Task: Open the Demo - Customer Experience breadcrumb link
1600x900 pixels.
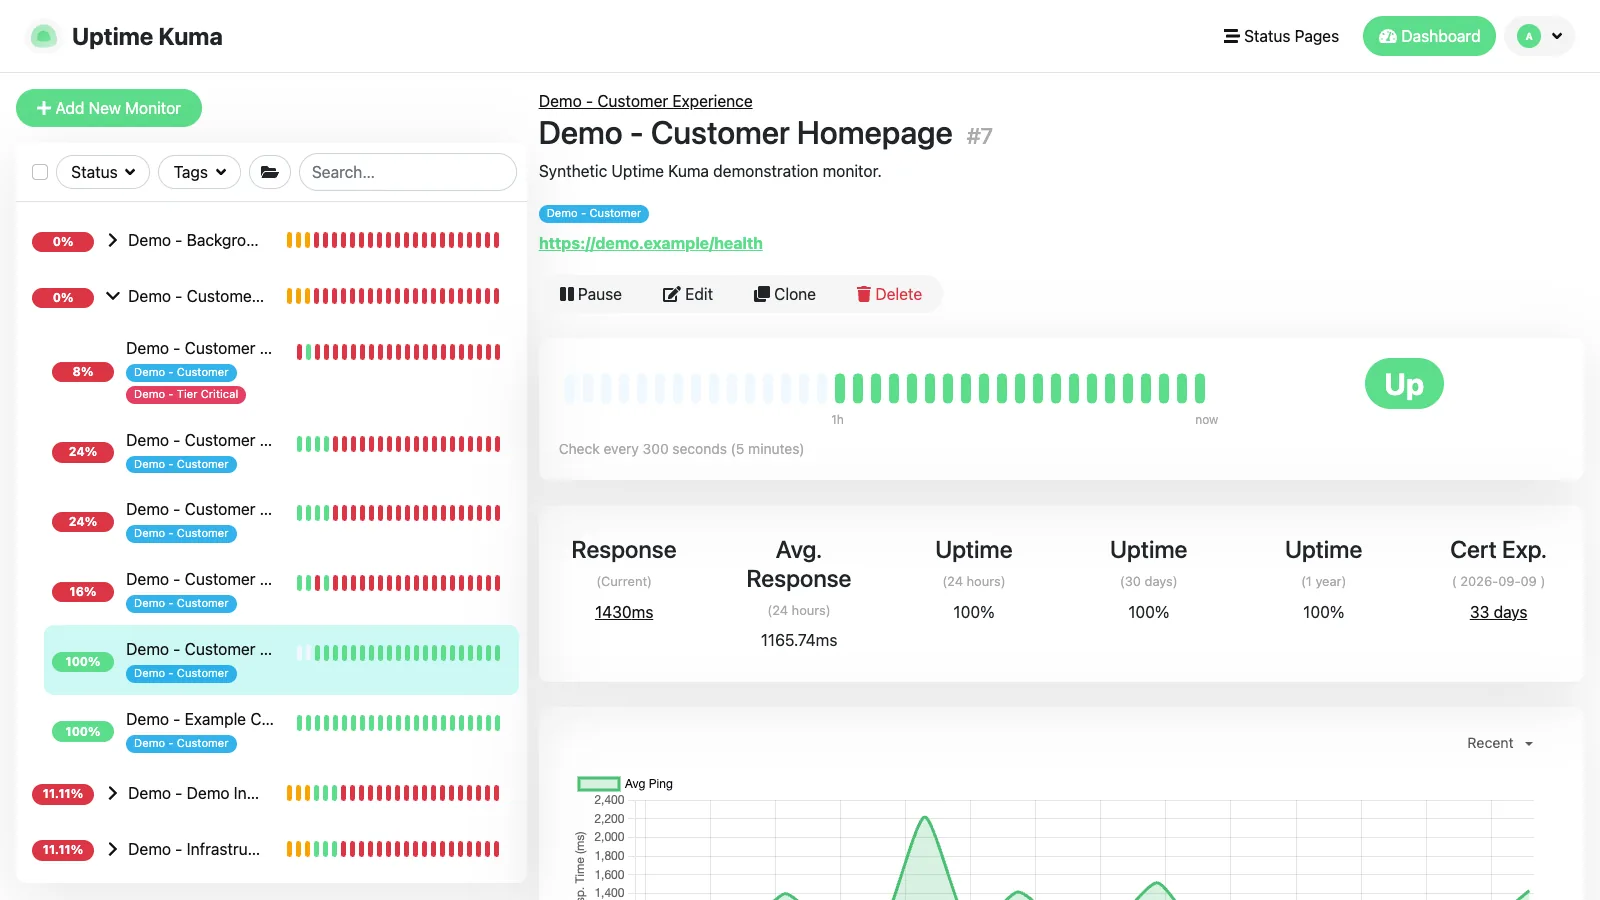Action: 645,101
